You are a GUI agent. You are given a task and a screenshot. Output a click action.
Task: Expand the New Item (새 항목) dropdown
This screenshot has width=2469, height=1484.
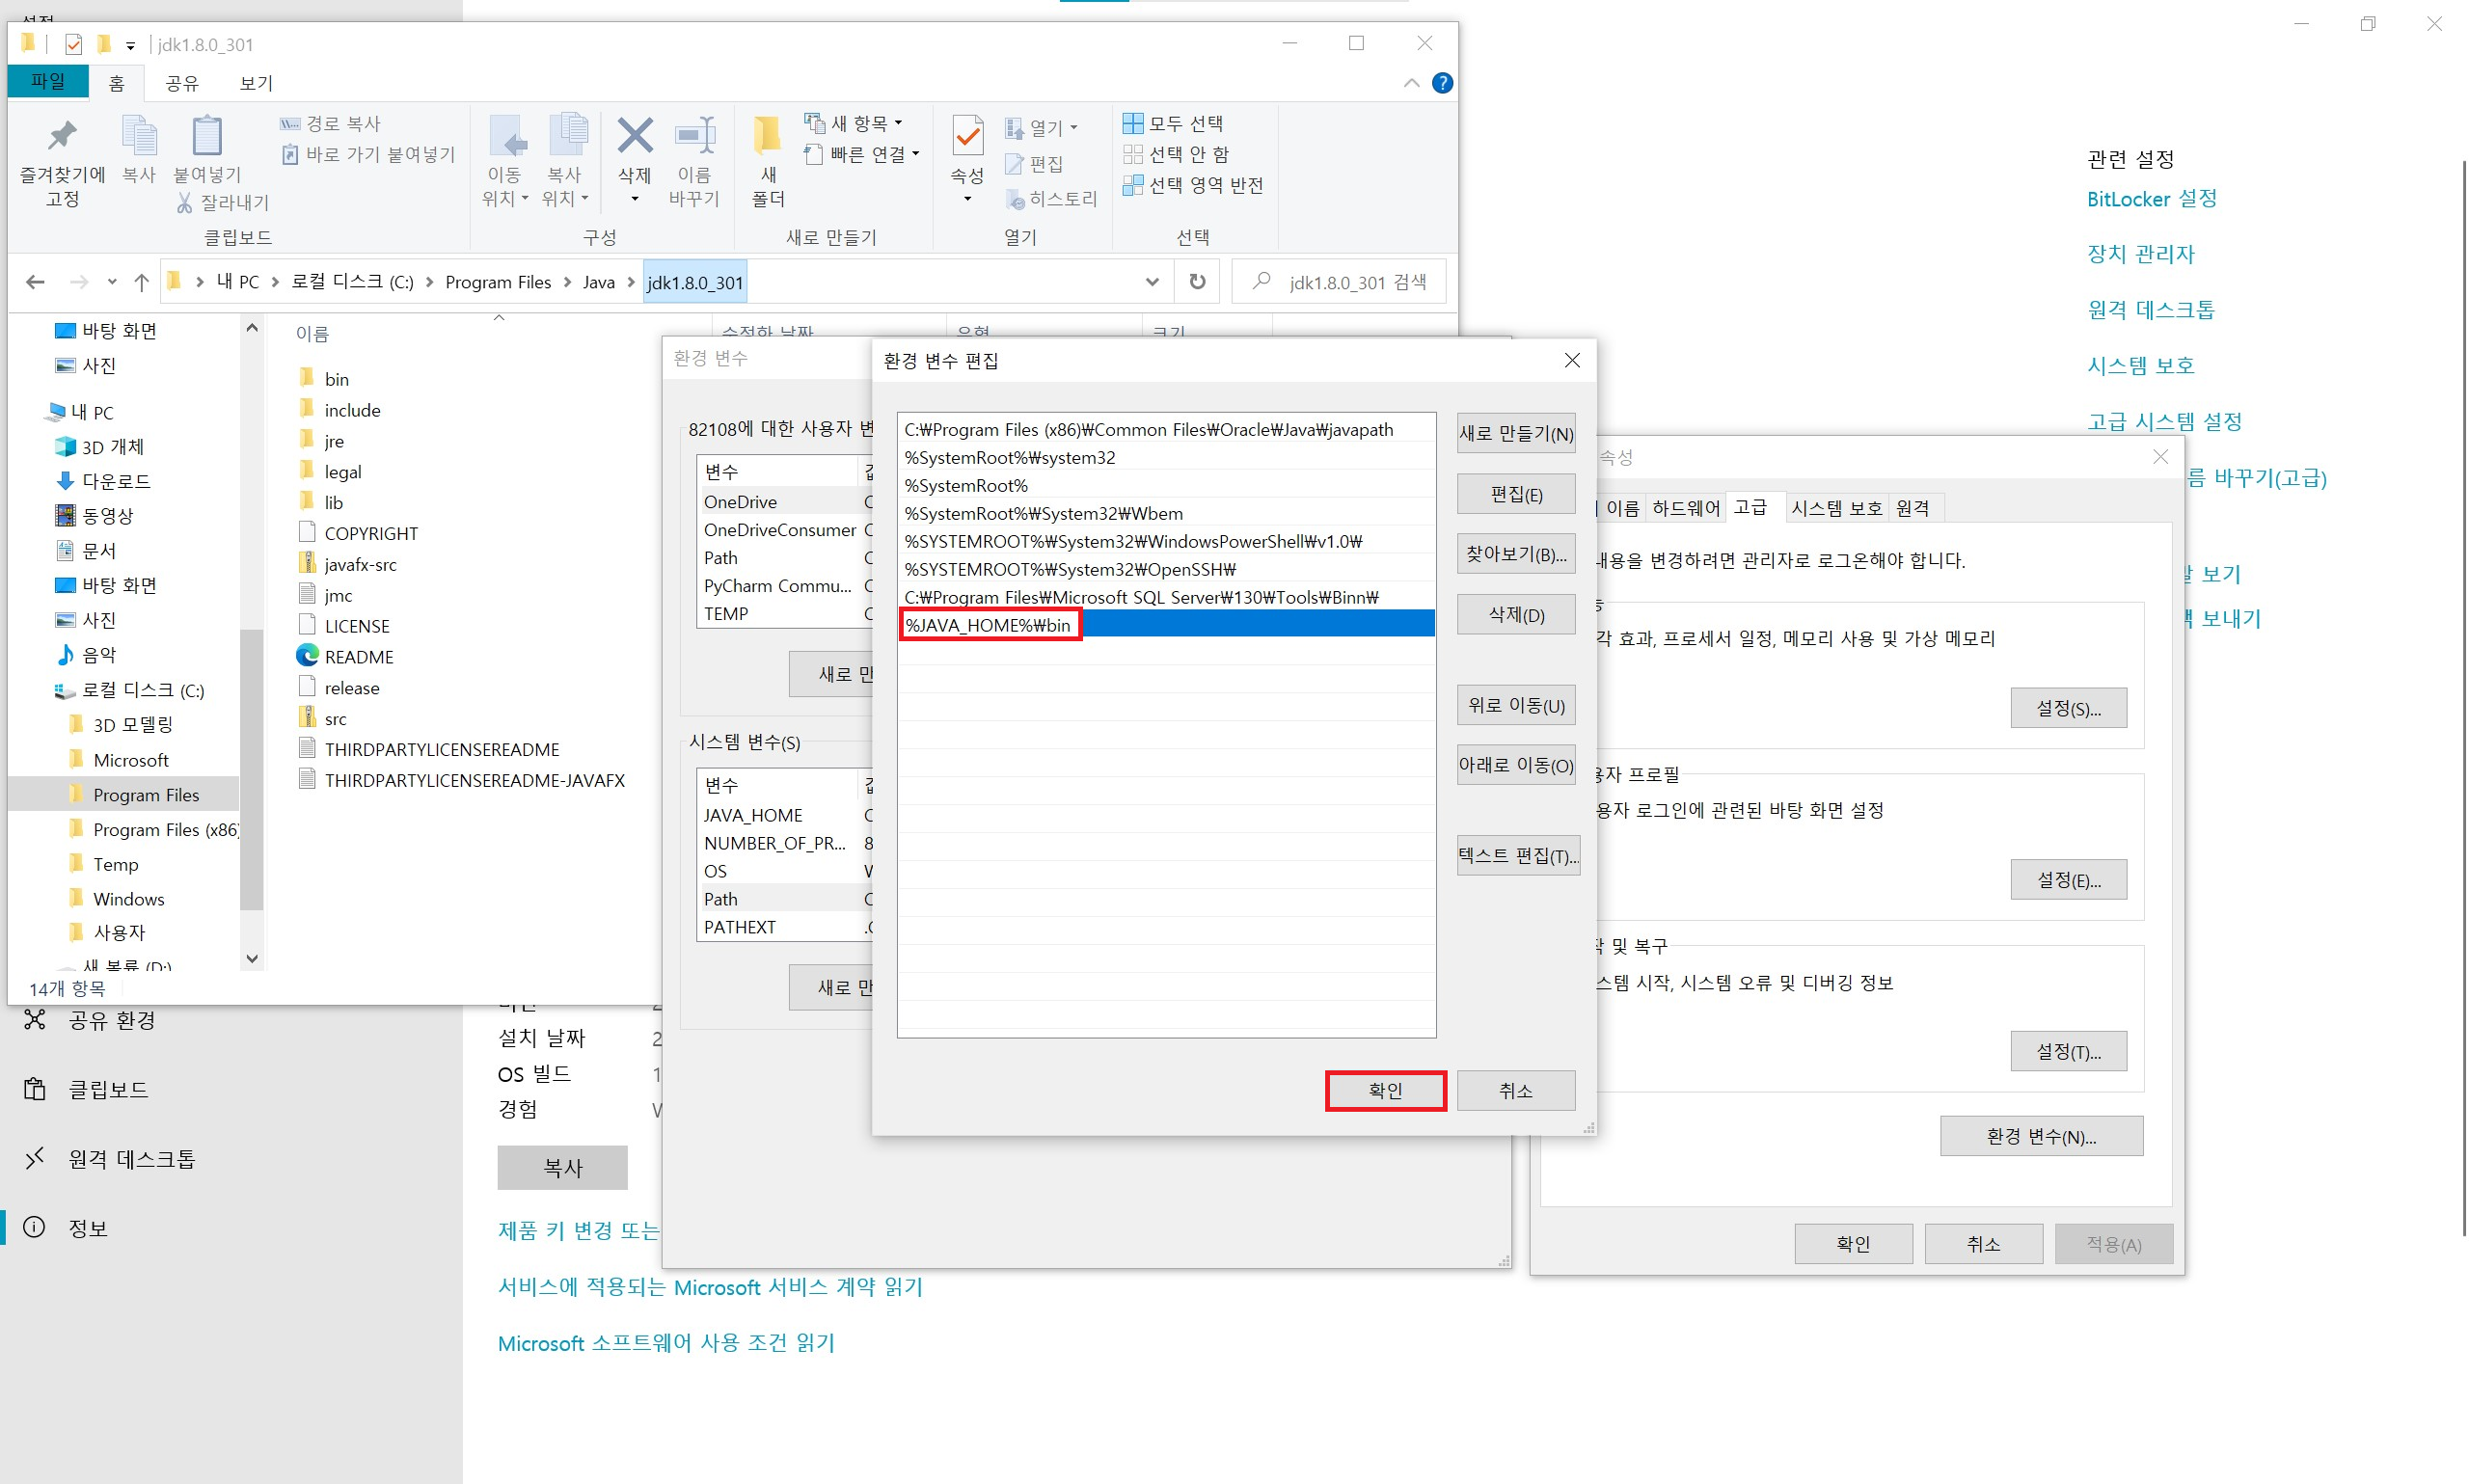tap(855, 123)
